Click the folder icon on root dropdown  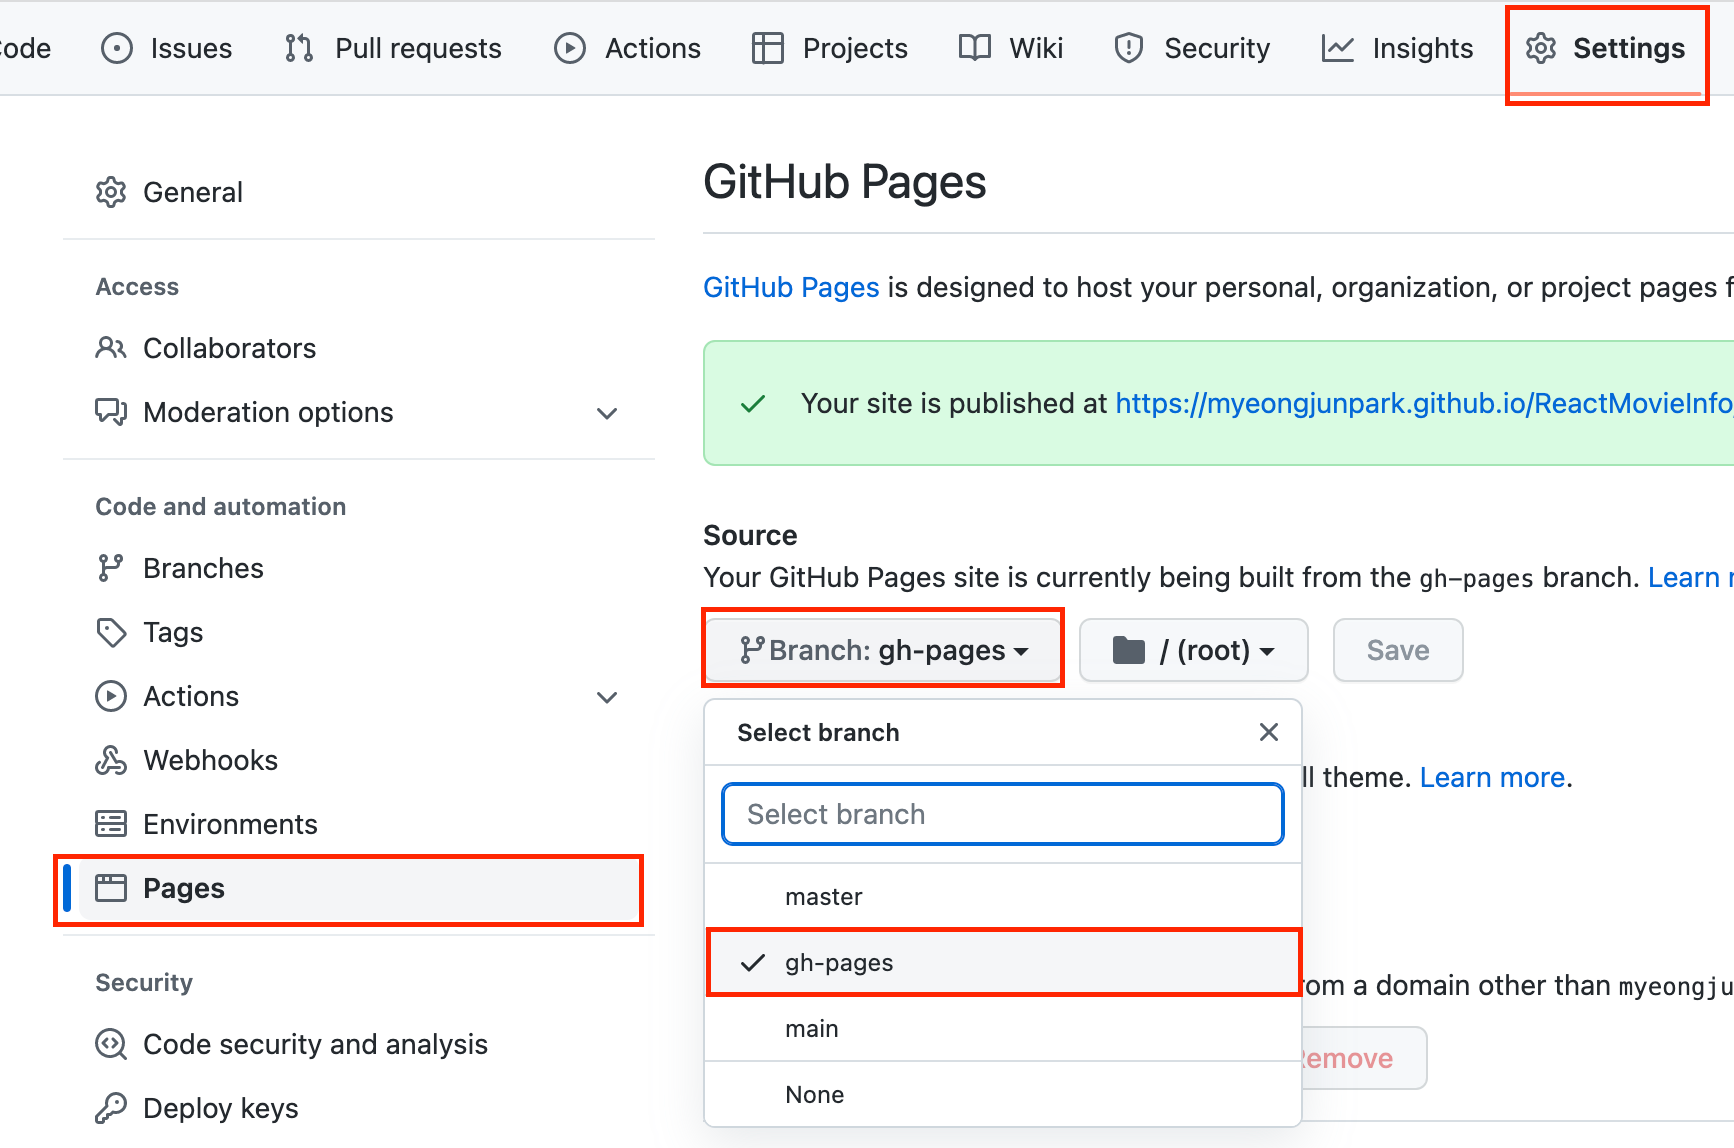pos(1129,650)
